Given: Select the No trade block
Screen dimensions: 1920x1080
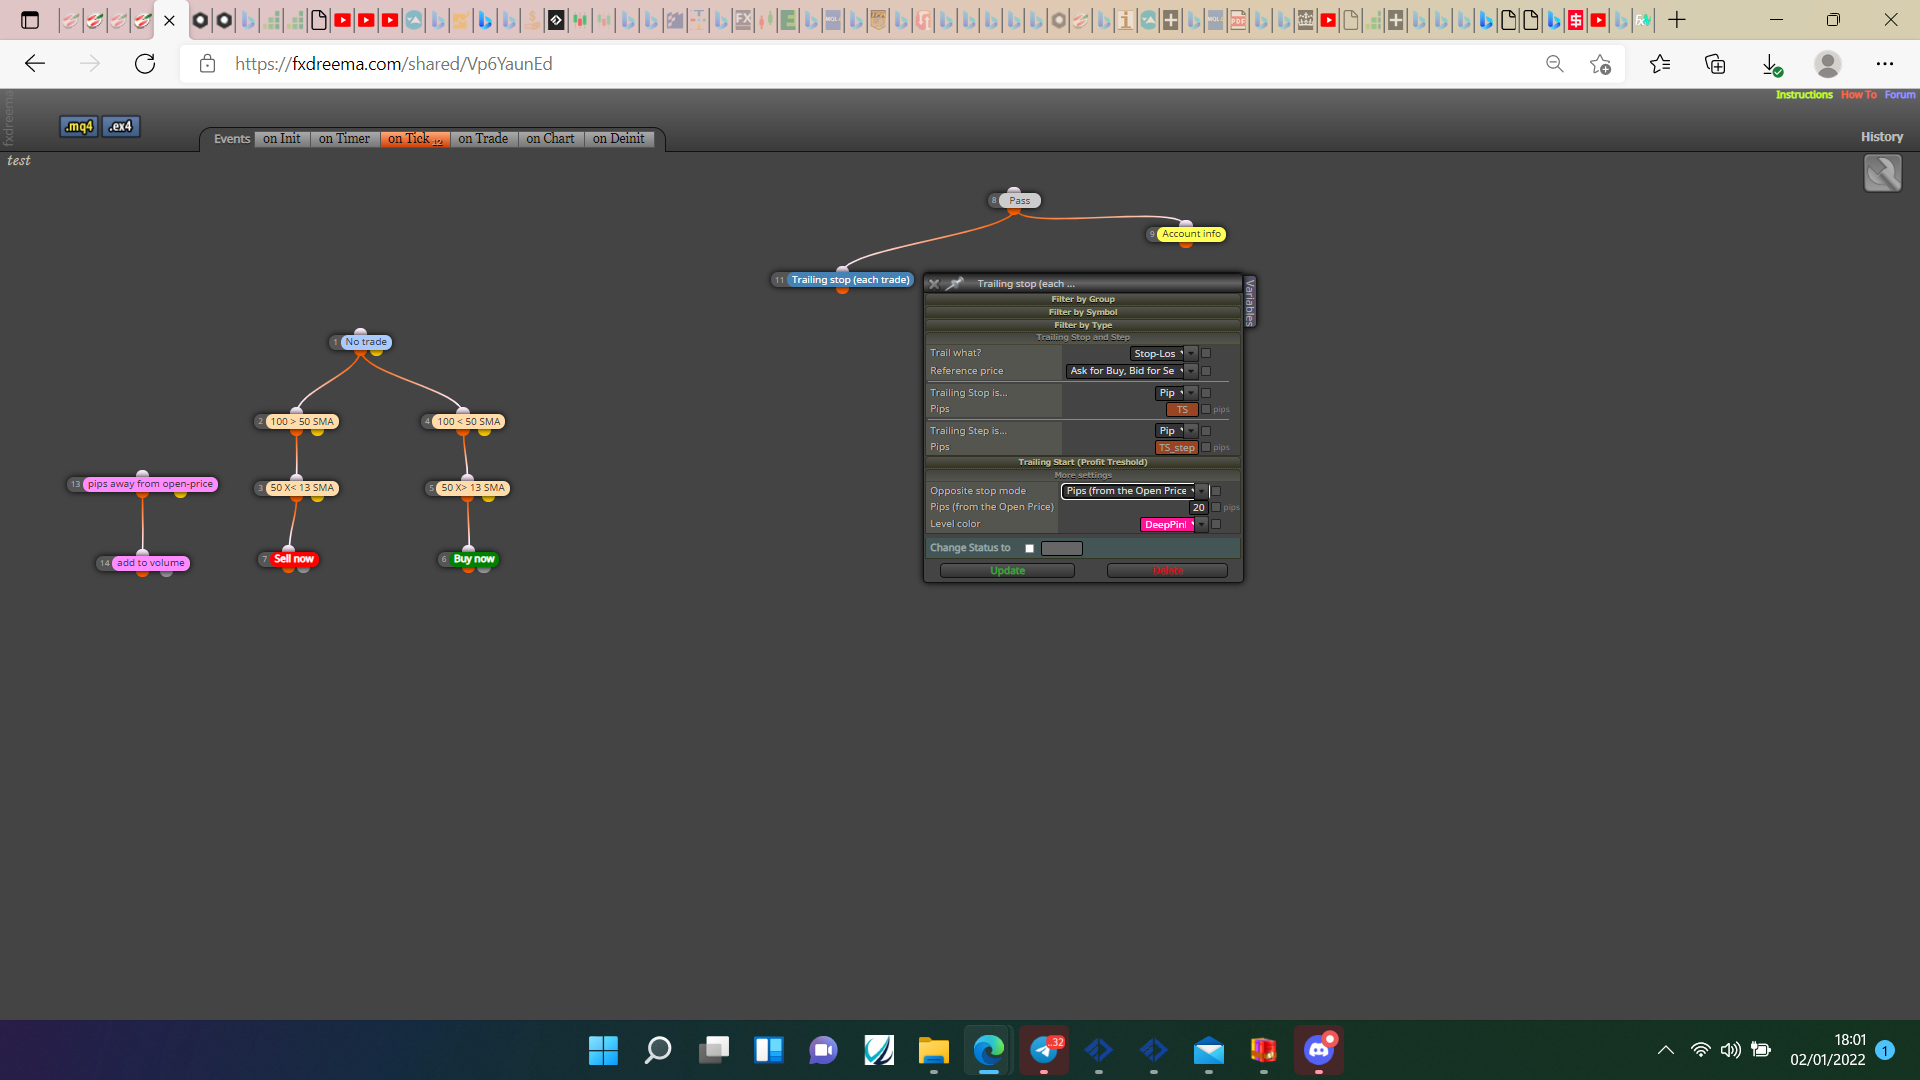Looking at the screenshot, I should 366,342.
